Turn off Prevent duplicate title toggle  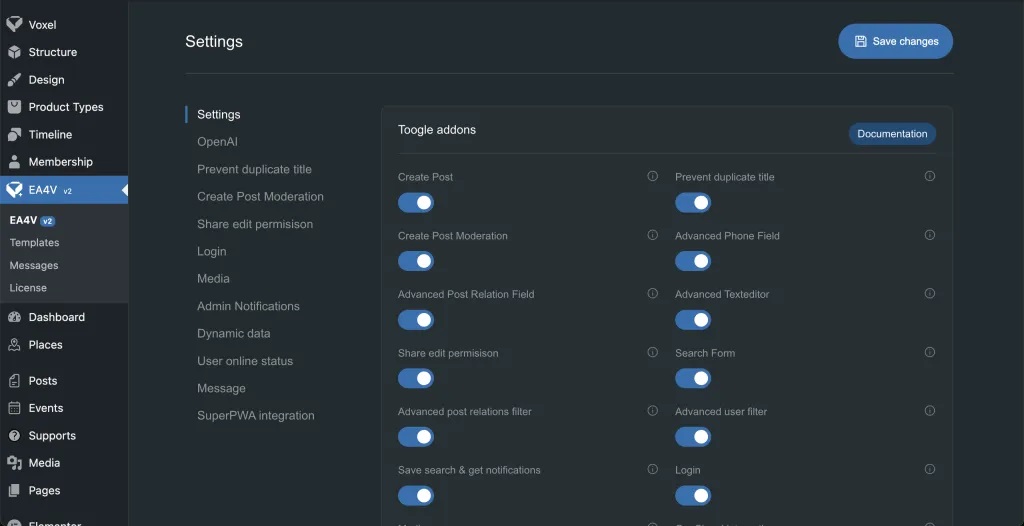(693, 203)
